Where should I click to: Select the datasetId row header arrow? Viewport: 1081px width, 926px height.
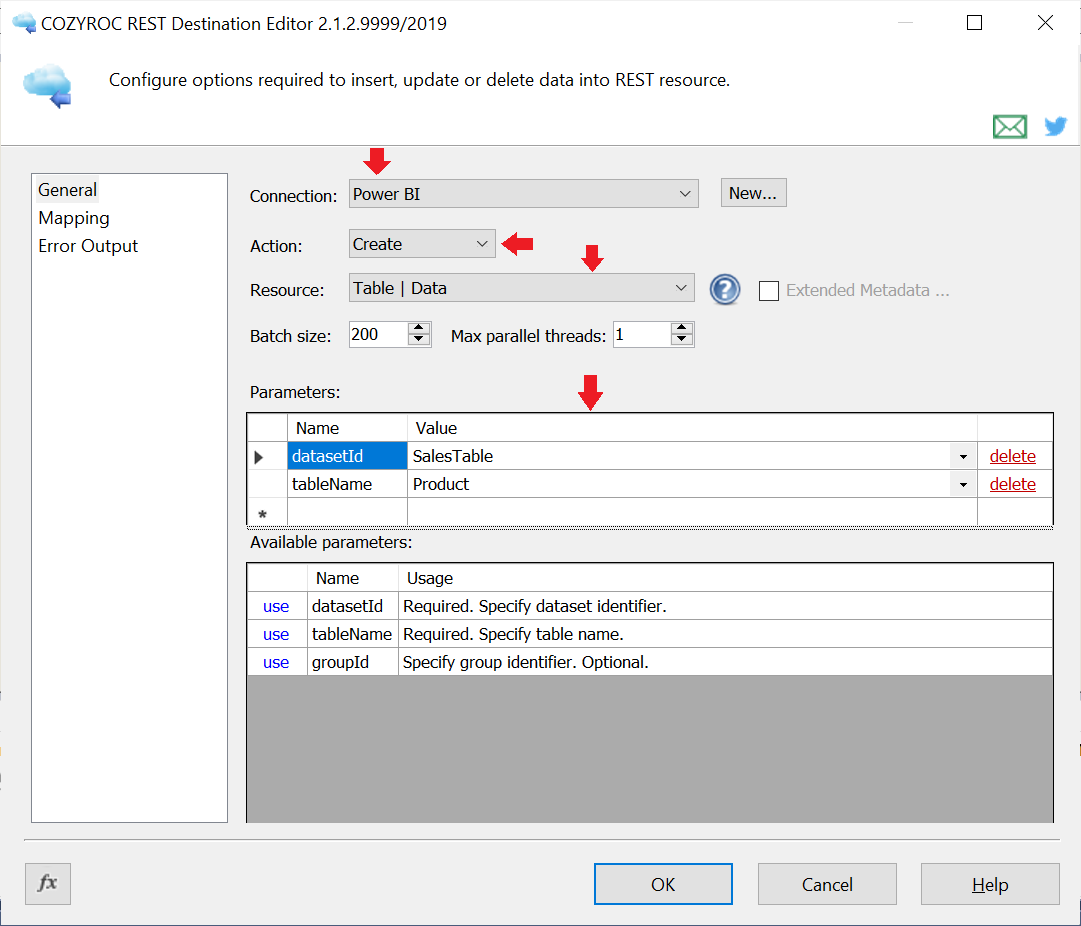[x=267, y=456]
